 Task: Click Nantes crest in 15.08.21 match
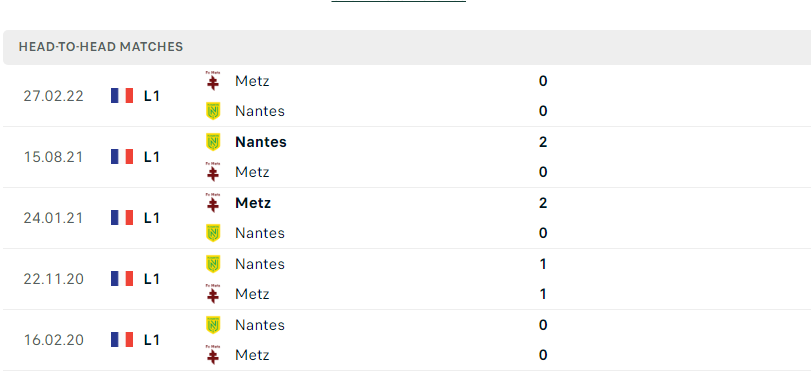coord(213,142)
